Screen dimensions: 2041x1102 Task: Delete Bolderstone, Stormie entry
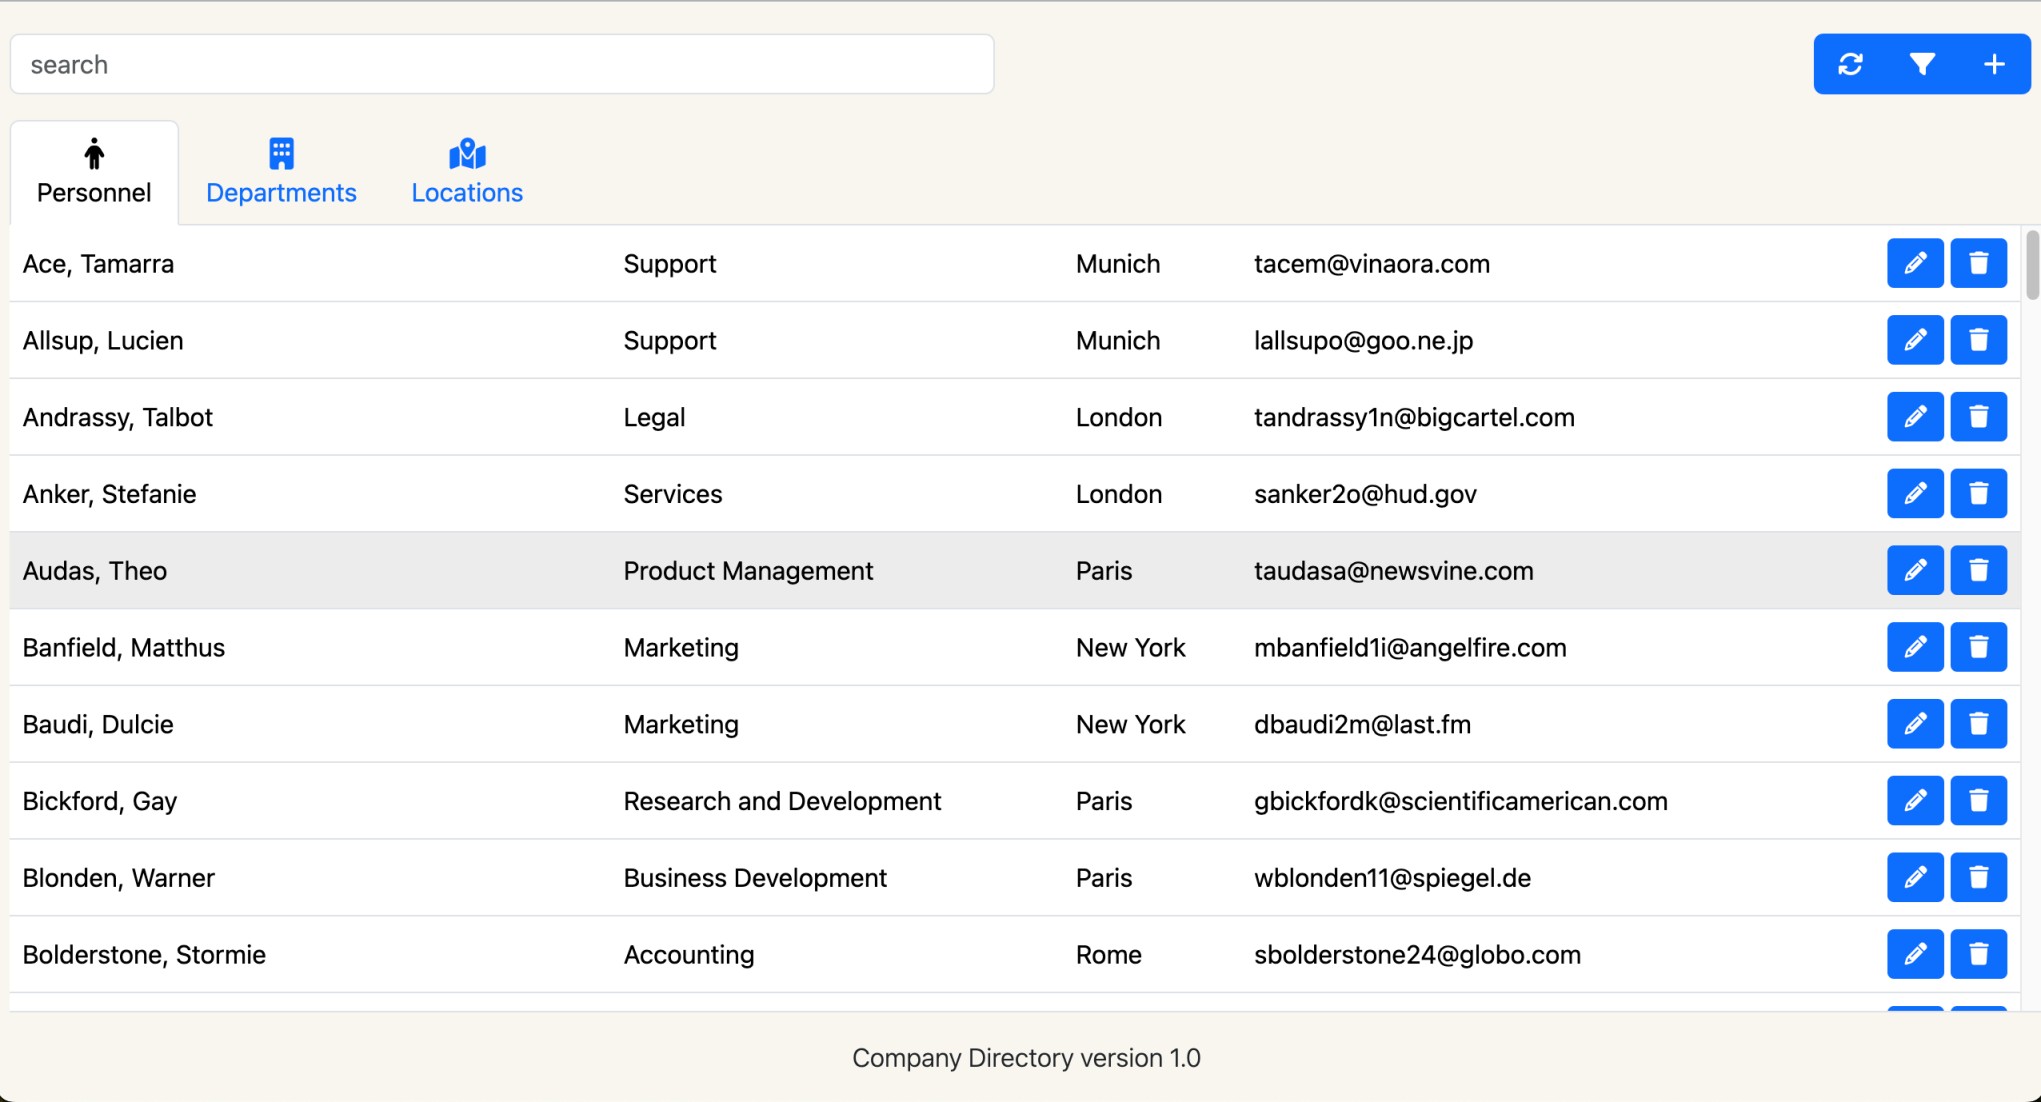(x=1978, y=954)
